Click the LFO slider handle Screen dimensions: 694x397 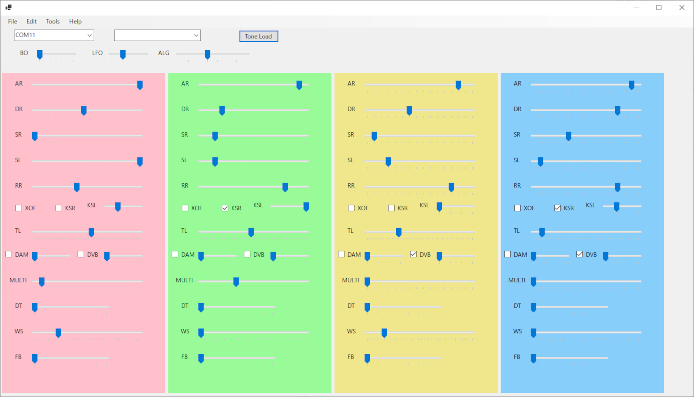point(123,54)
